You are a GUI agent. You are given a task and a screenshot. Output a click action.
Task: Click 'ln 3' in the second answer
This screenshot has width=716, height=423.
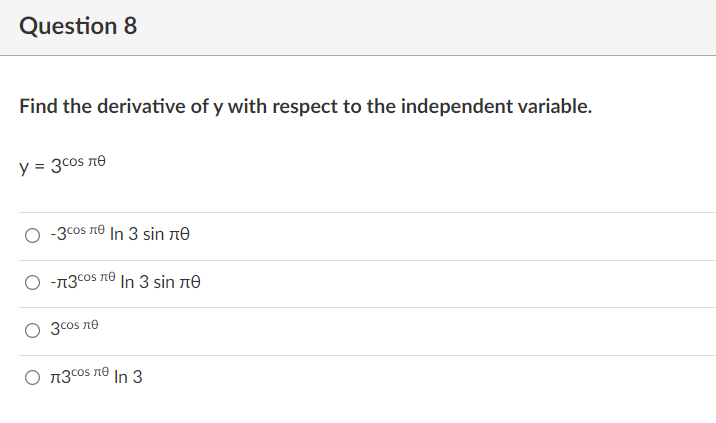click(x=136, y=283)
